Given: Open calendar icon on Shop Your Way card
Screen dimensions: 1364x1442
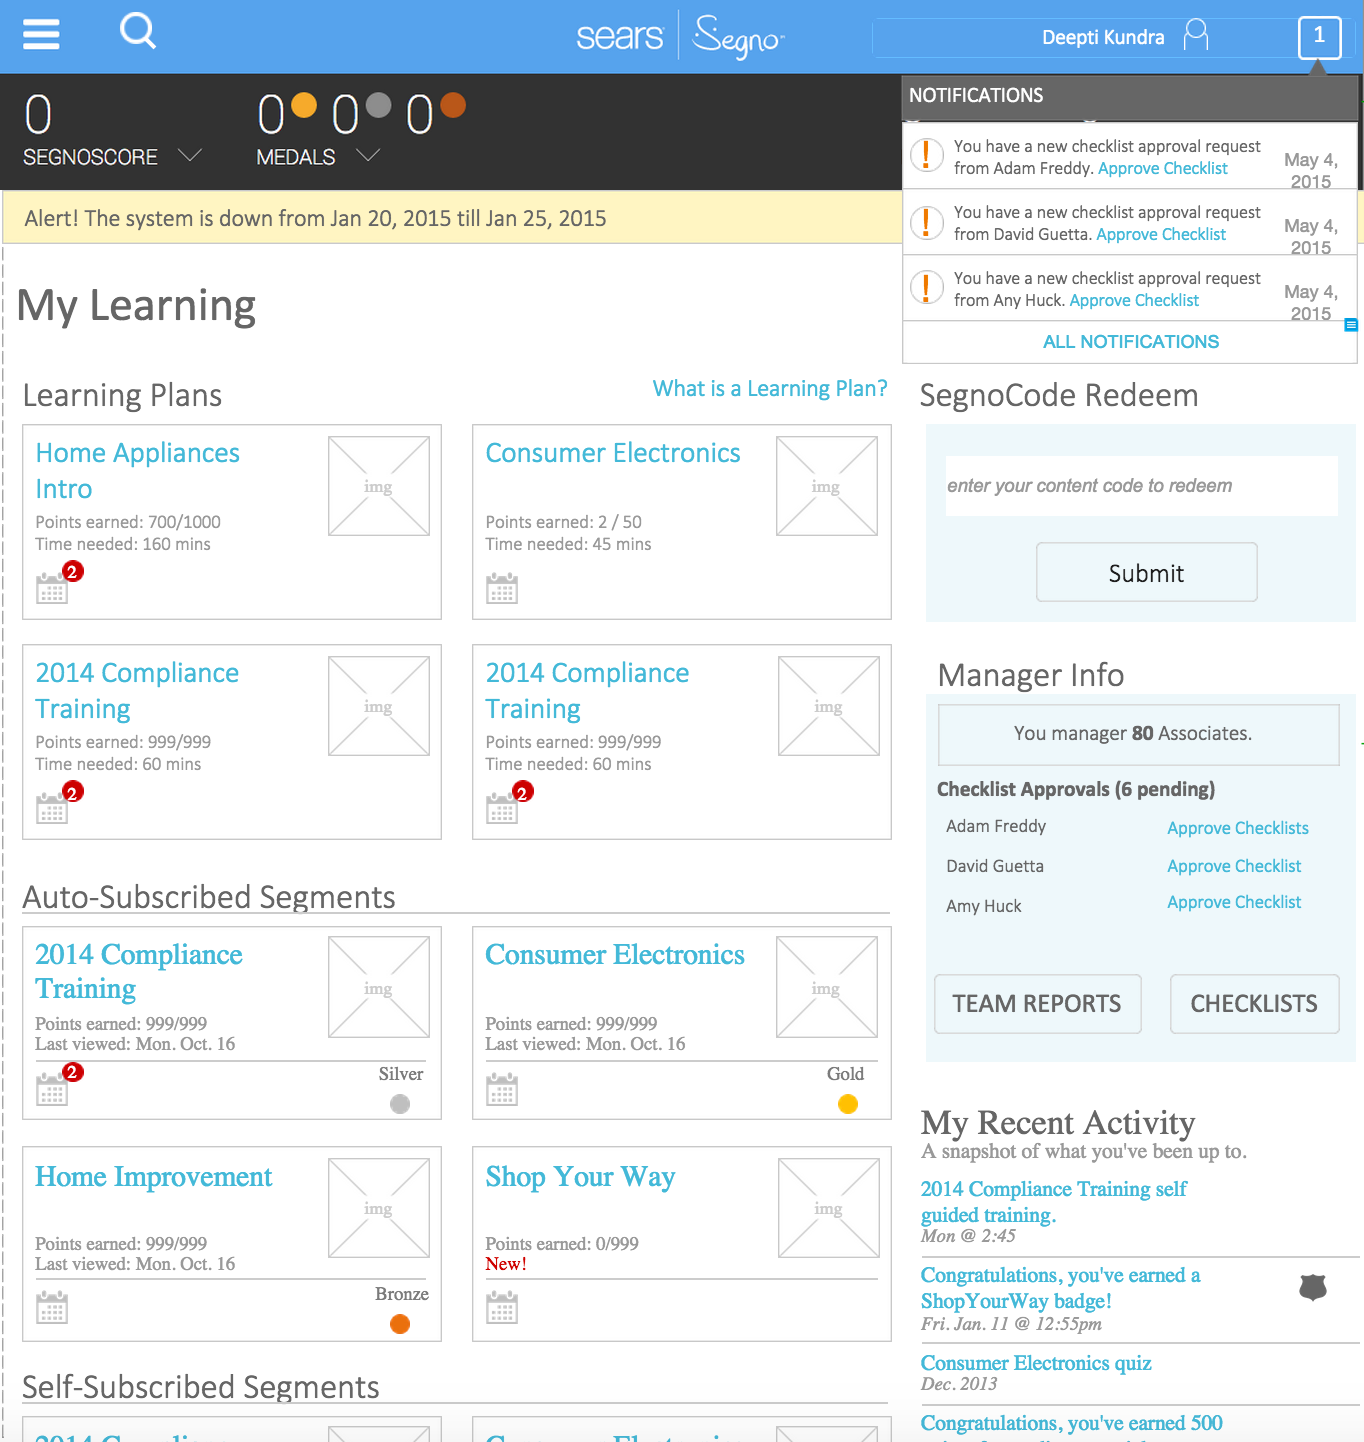Looking at the screenshot, I should click(x=502, y=1307).
